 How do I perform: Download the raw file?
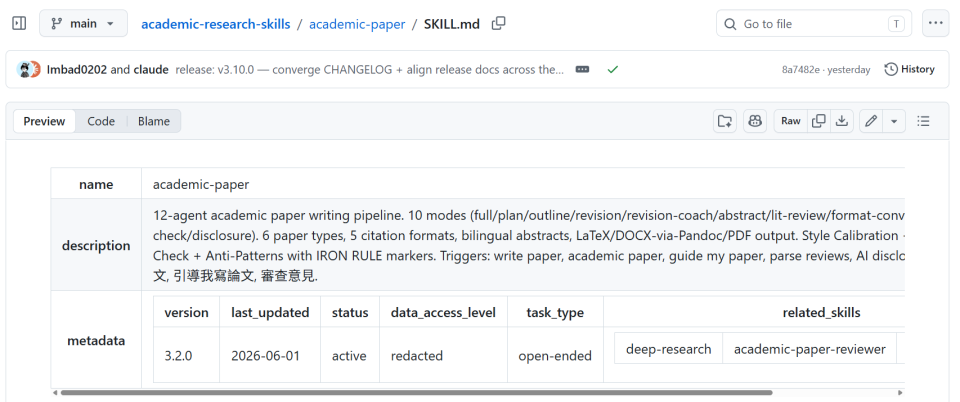(x=842, y=121)
